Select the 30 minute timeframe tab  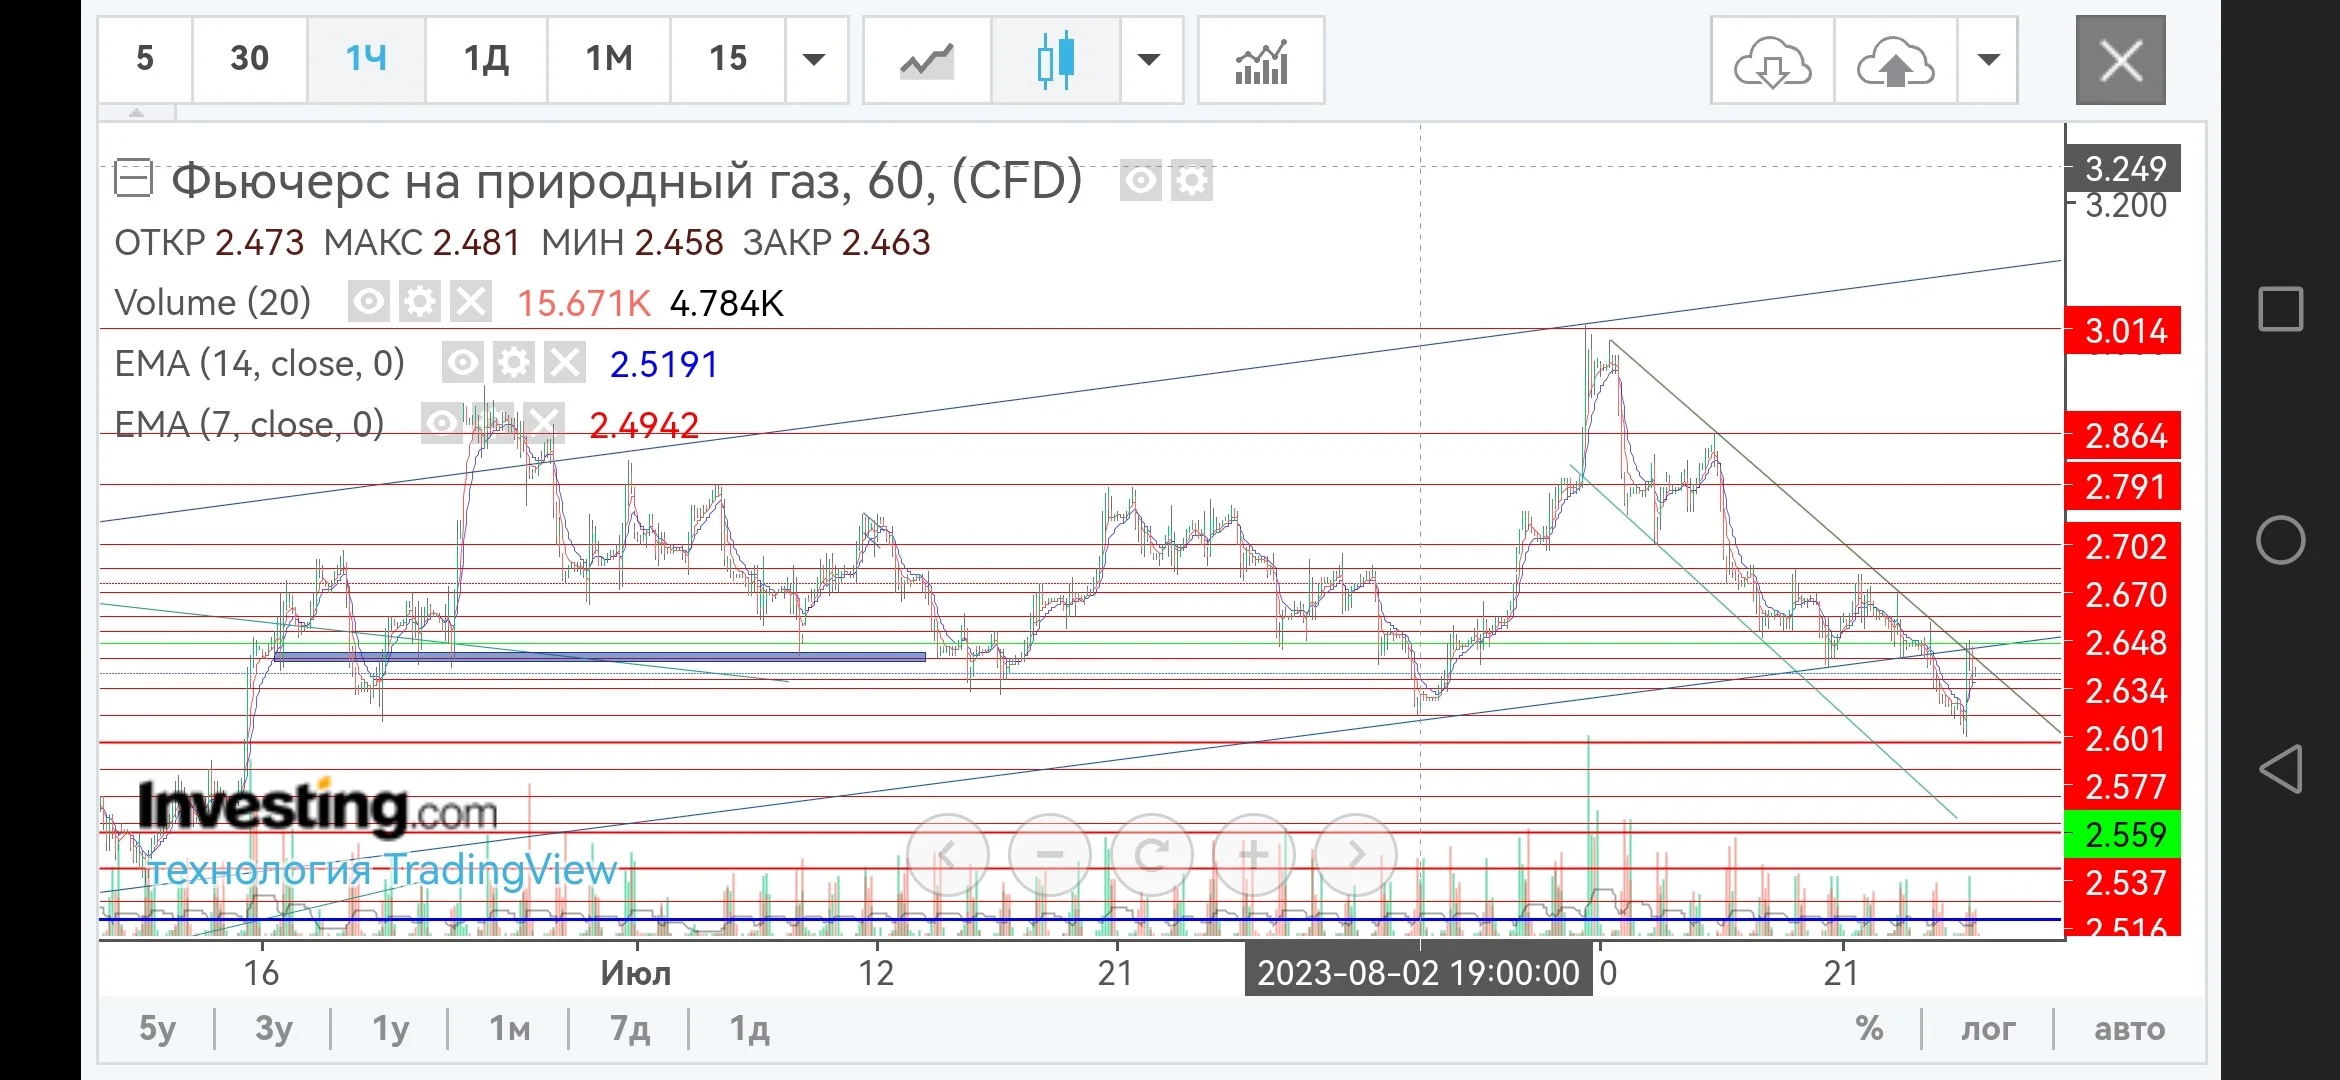249,60
